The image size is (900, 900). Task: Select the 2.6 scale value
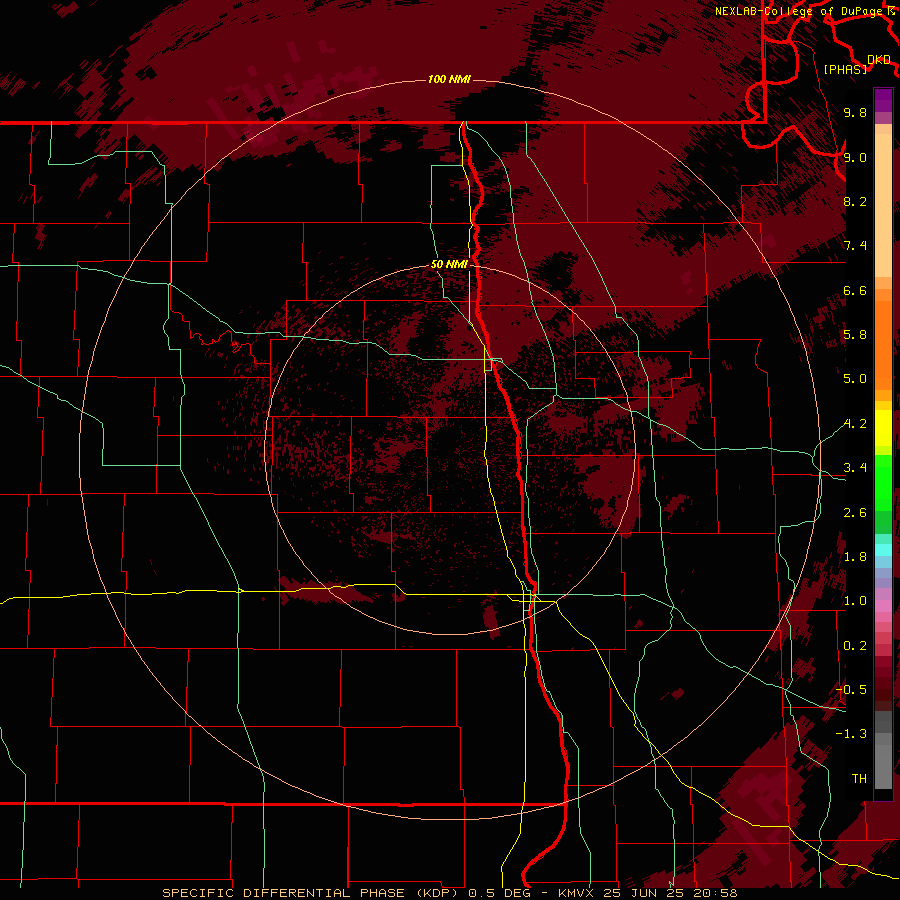pyautogui.click(x=855, y=513)
